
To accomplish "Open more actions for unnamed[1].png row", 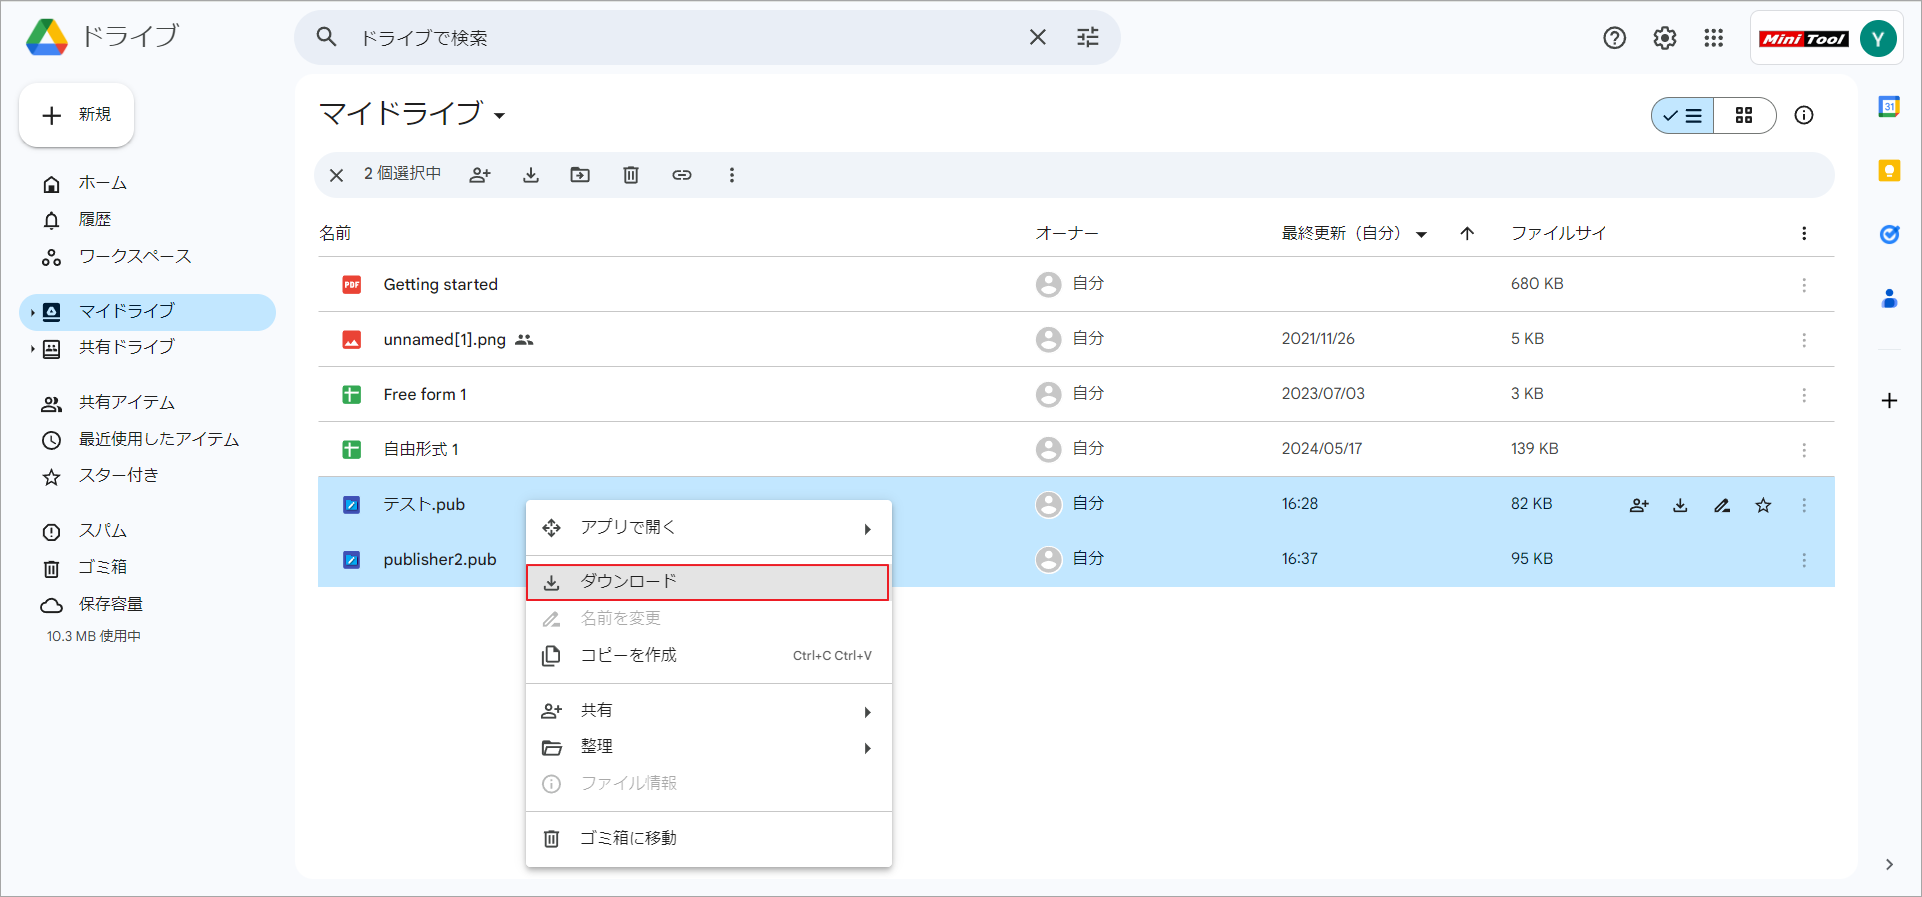I will click(1804, 340).
